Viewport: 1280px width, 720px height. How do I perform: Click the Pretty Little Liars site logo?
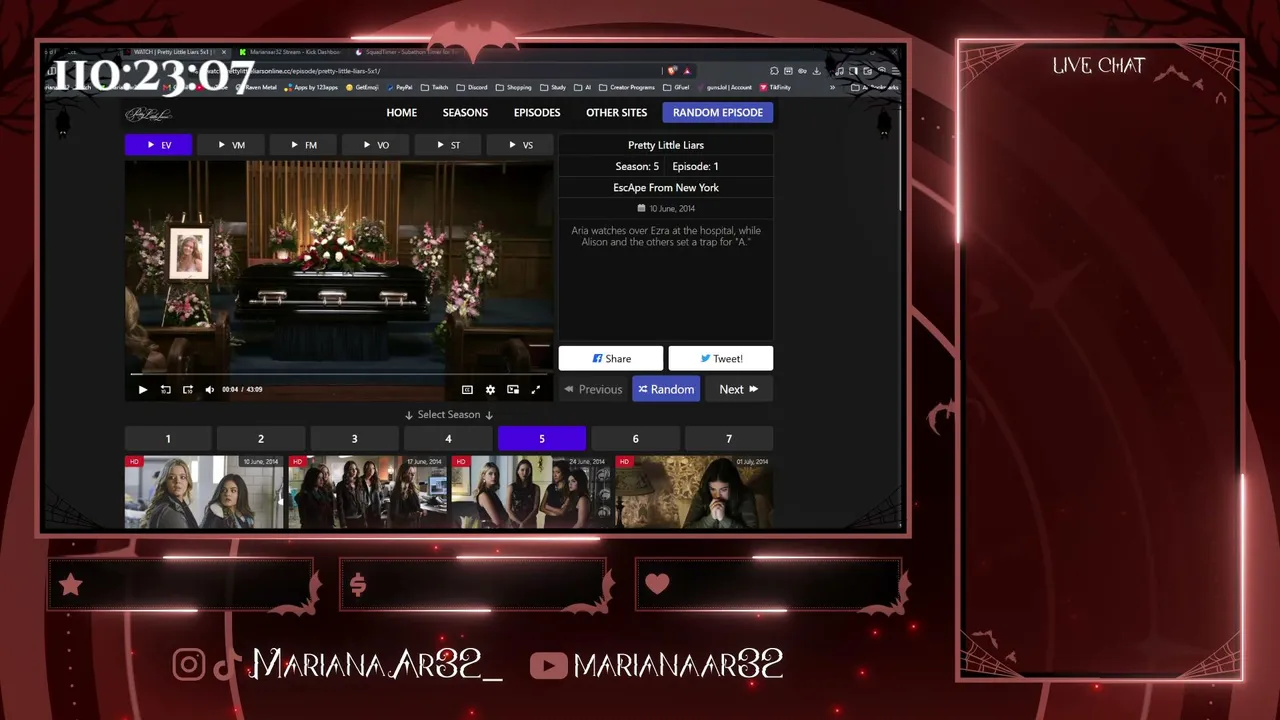[148, 114]
